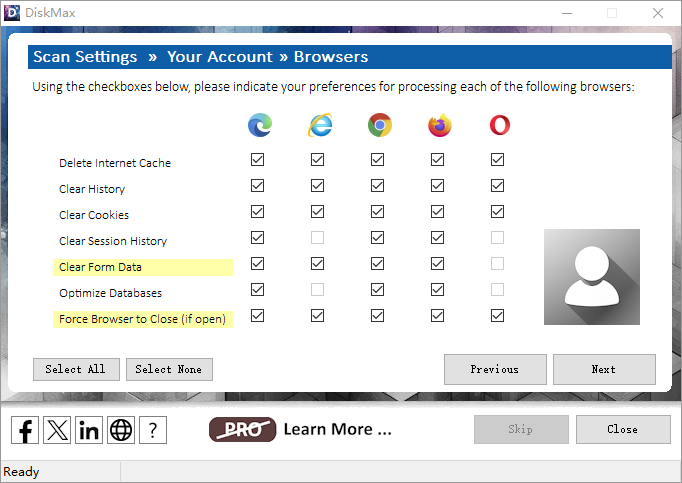Toggle Optimize Databases for Firefox

point(438,290)
